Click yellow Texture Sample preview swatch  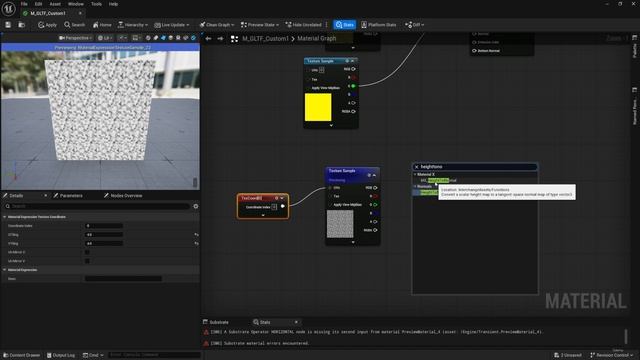318,107
